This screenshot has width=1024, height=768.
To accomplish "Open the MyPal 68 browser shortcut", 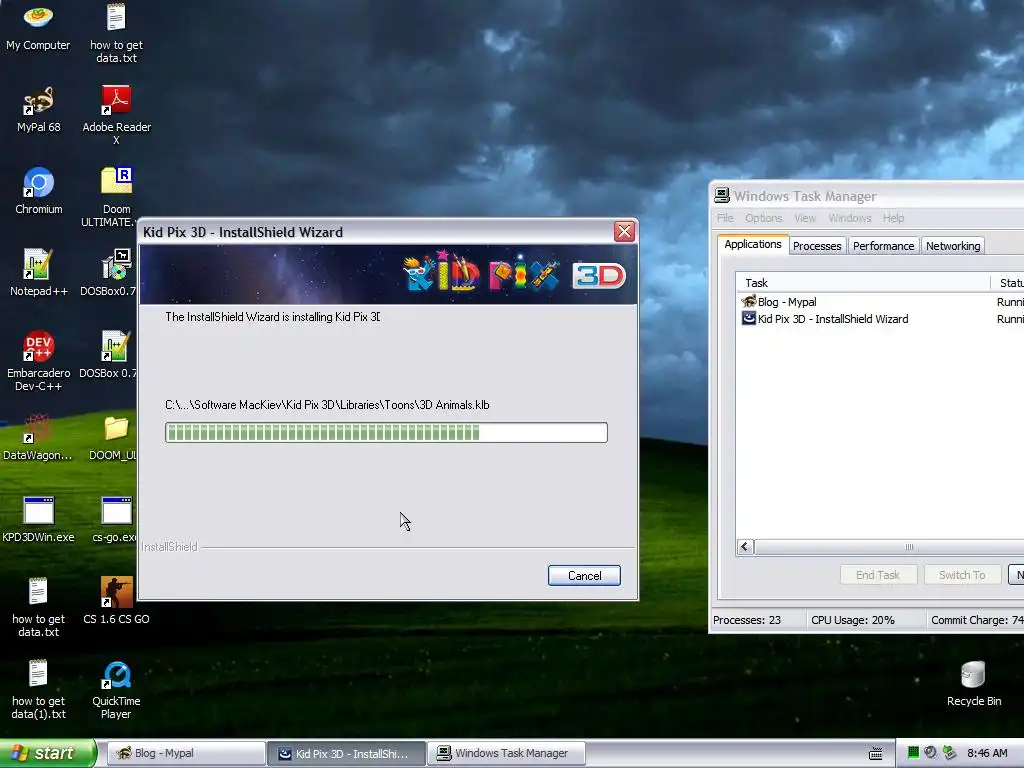I will coord(38,109).
